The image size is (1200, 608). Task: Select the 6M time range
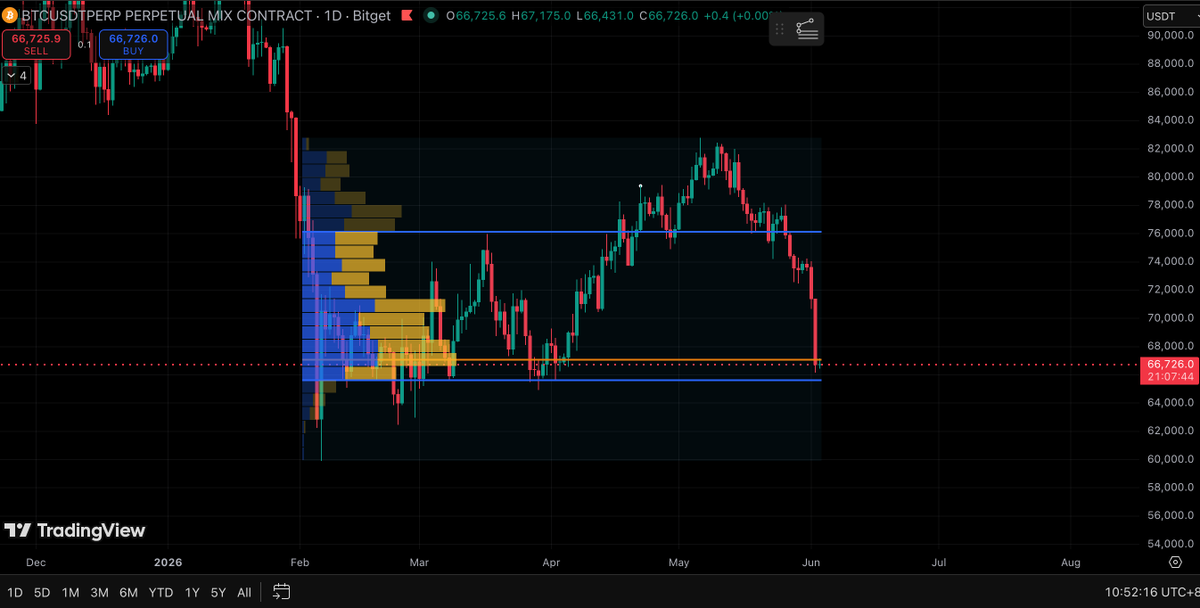click(128, 592)
